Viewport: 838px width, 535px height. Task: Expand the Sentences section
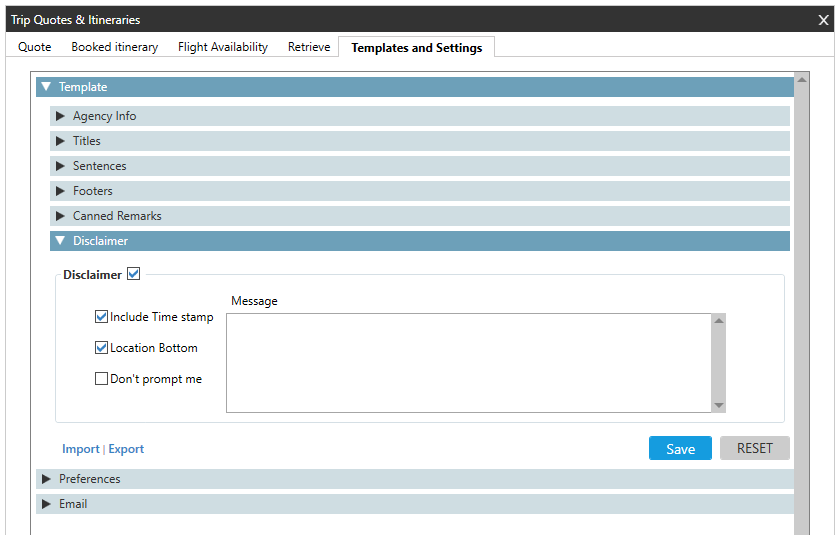60,166
